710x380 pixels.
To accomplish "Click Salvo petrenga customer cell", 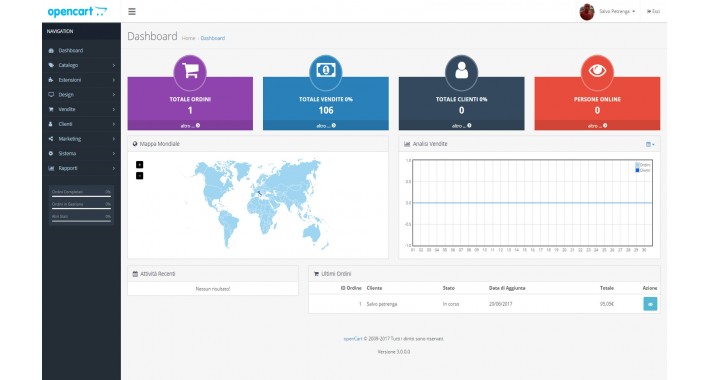I will click(x=382, y=304).
